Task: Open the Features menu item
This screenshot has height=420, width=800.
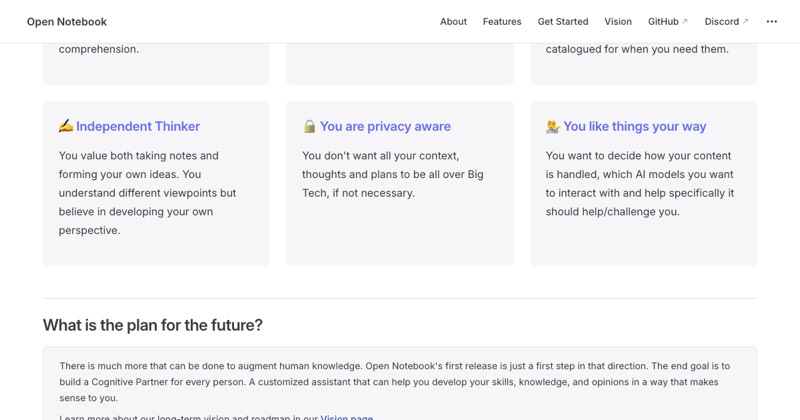Action: click(502, 21)
